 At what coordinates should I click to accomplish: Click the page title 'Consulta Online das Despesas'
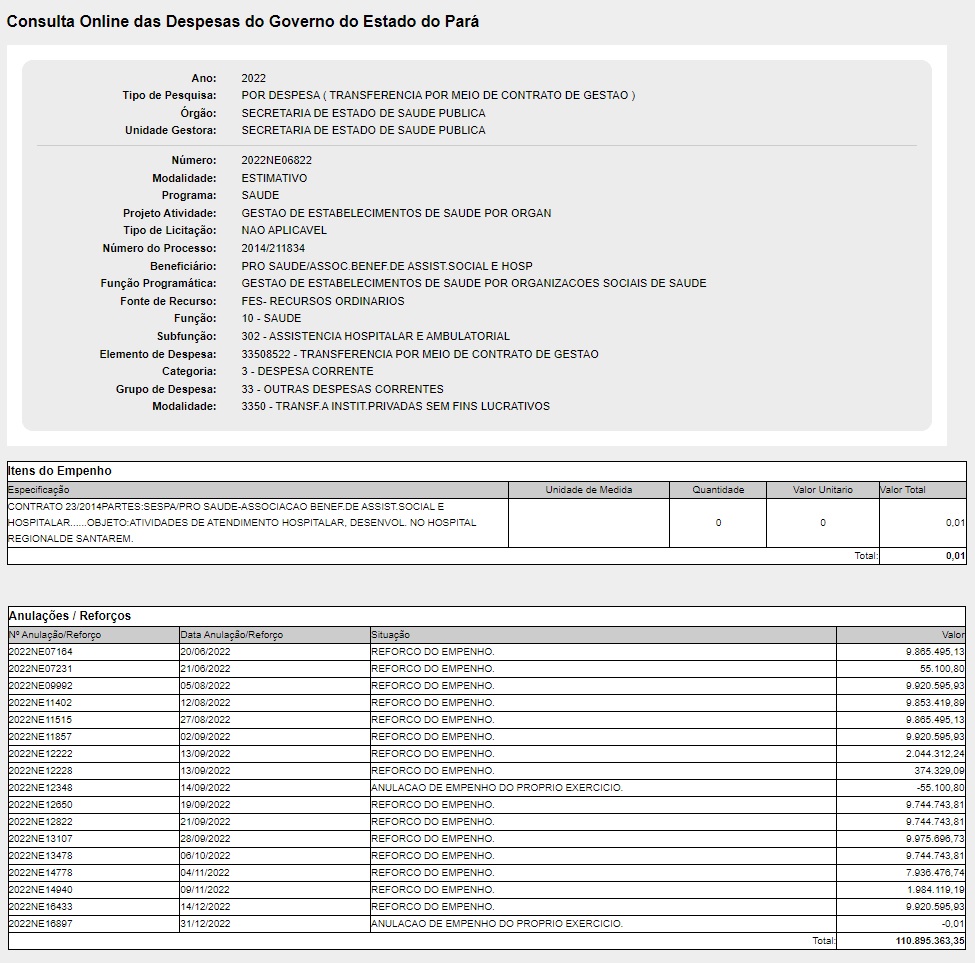click(x=243, y=21)
